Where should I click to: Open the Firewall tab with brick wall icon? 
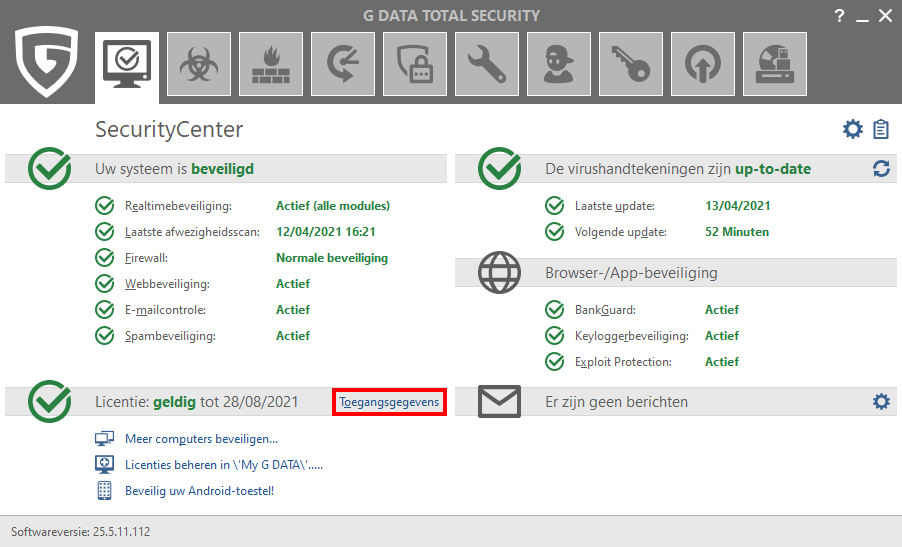271,64
